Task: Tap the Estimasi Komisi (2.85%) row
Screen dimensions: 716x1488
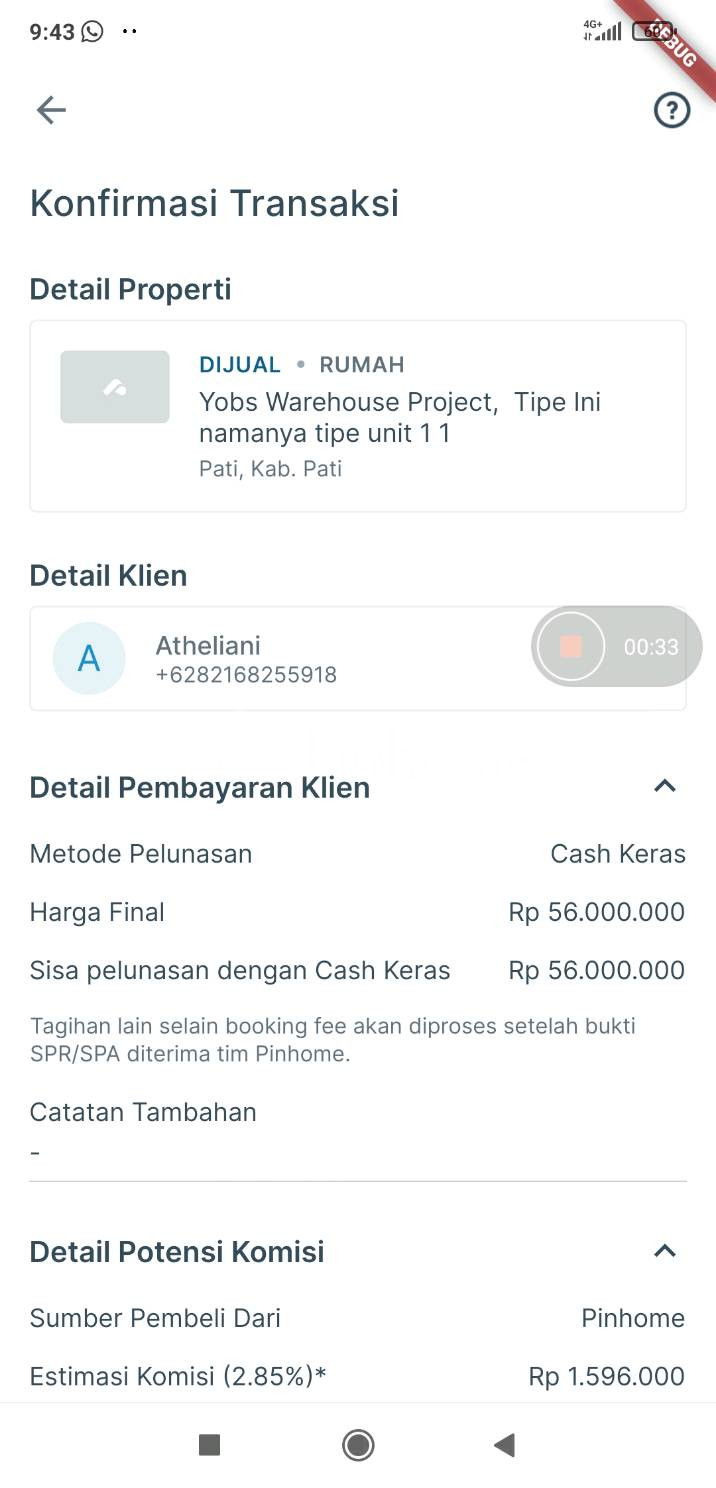Action: [357, 1377]
